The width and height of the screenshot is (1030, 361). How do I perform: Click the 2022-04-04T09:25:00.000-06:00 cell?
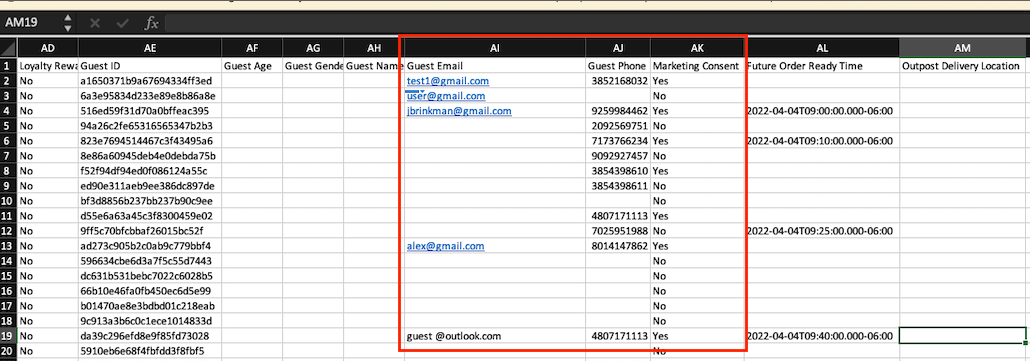point(822,231)
